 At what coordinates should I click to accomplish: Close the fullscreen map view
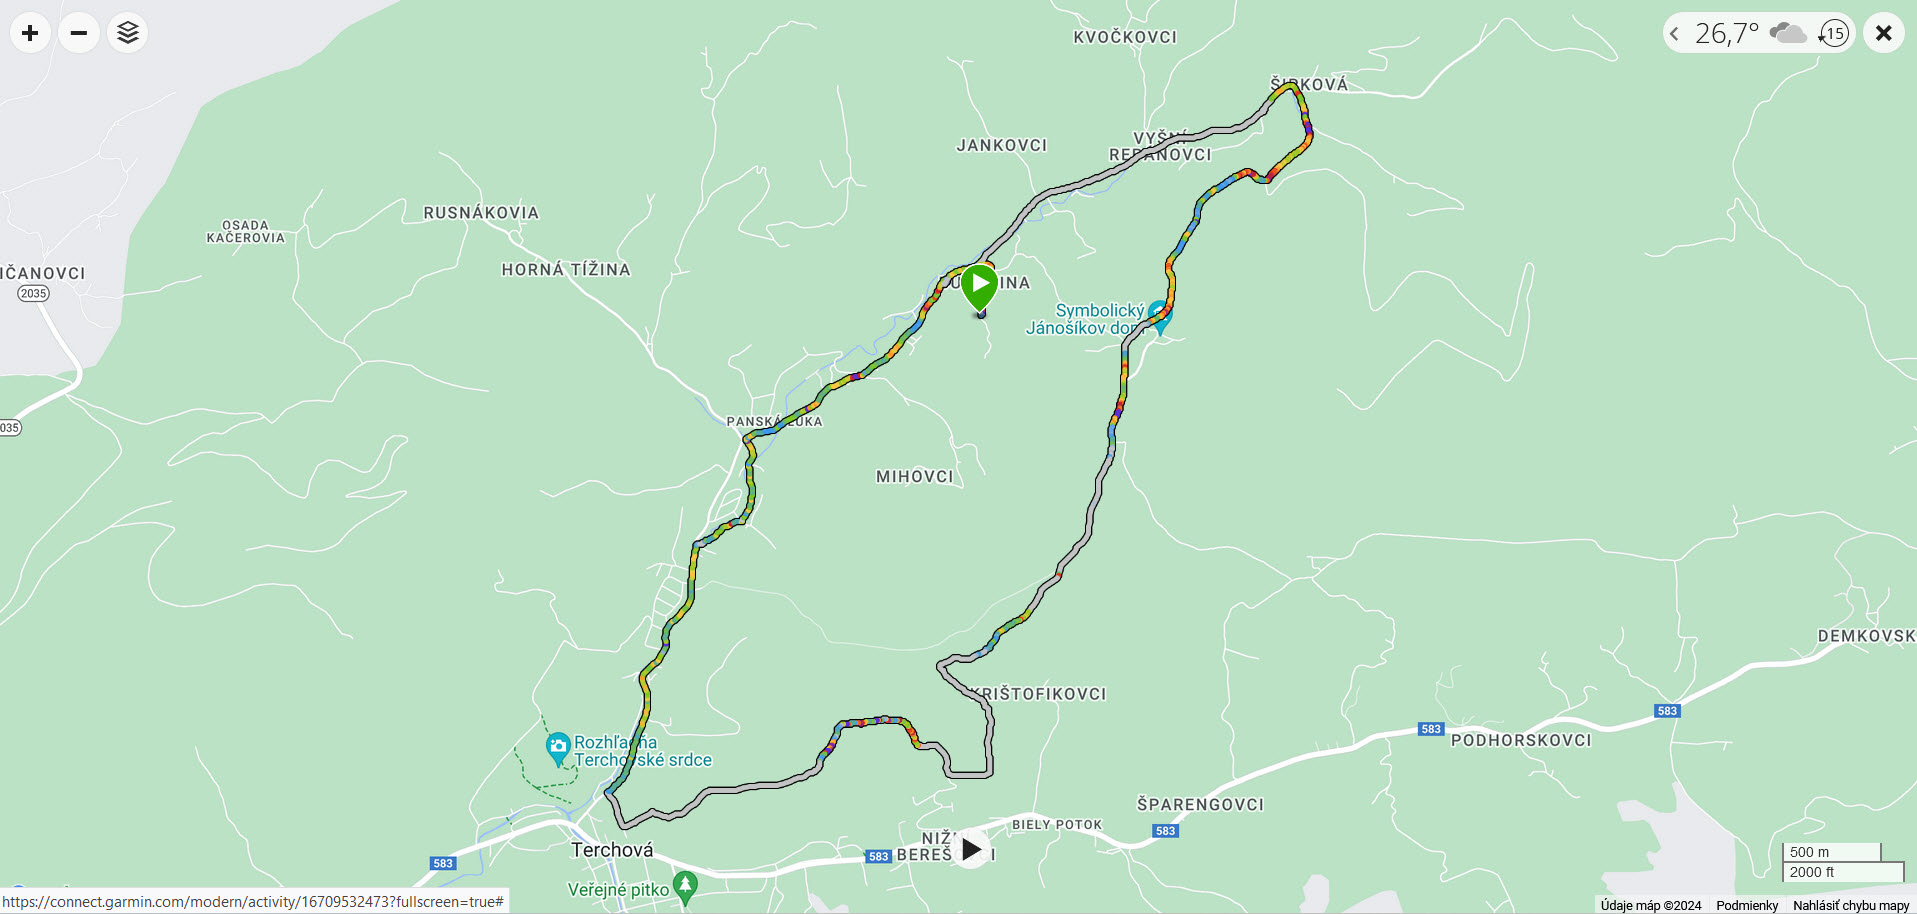pyautogui.click(x=1884, y=33)
